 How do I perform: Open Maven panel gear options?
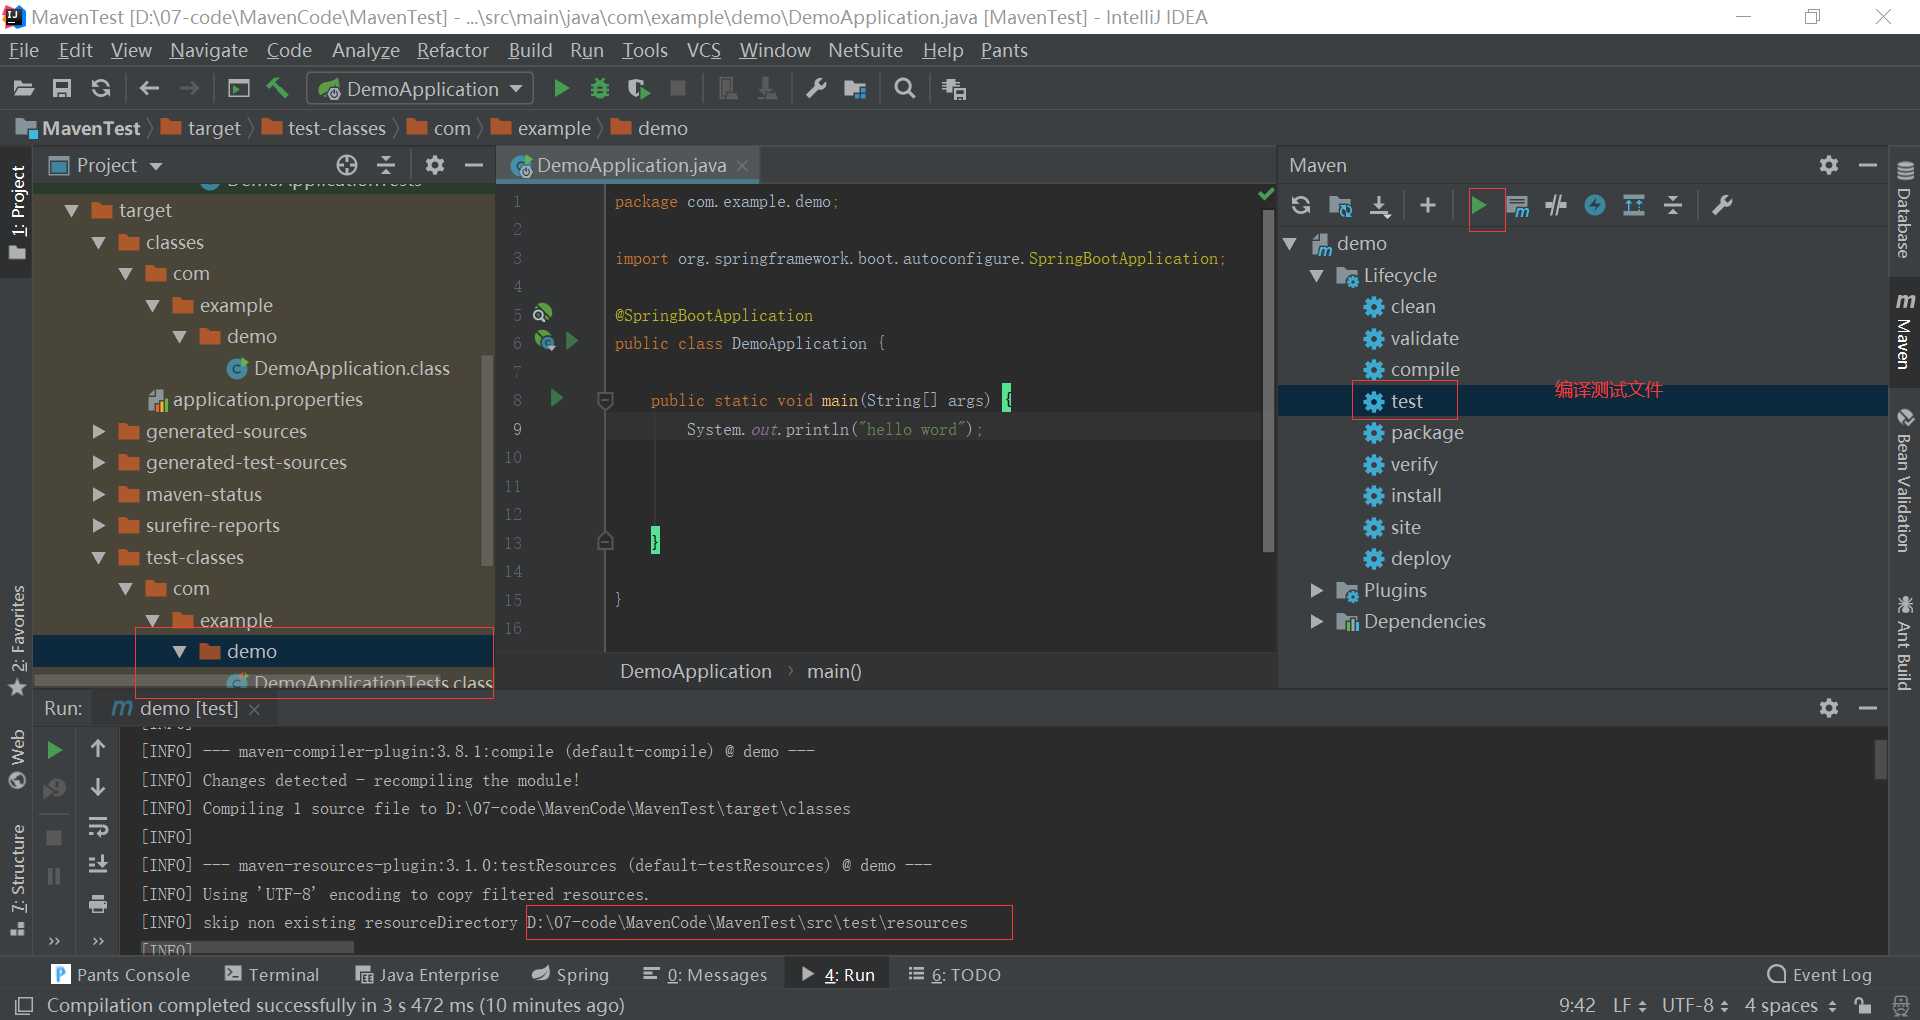pos(1829,165)
